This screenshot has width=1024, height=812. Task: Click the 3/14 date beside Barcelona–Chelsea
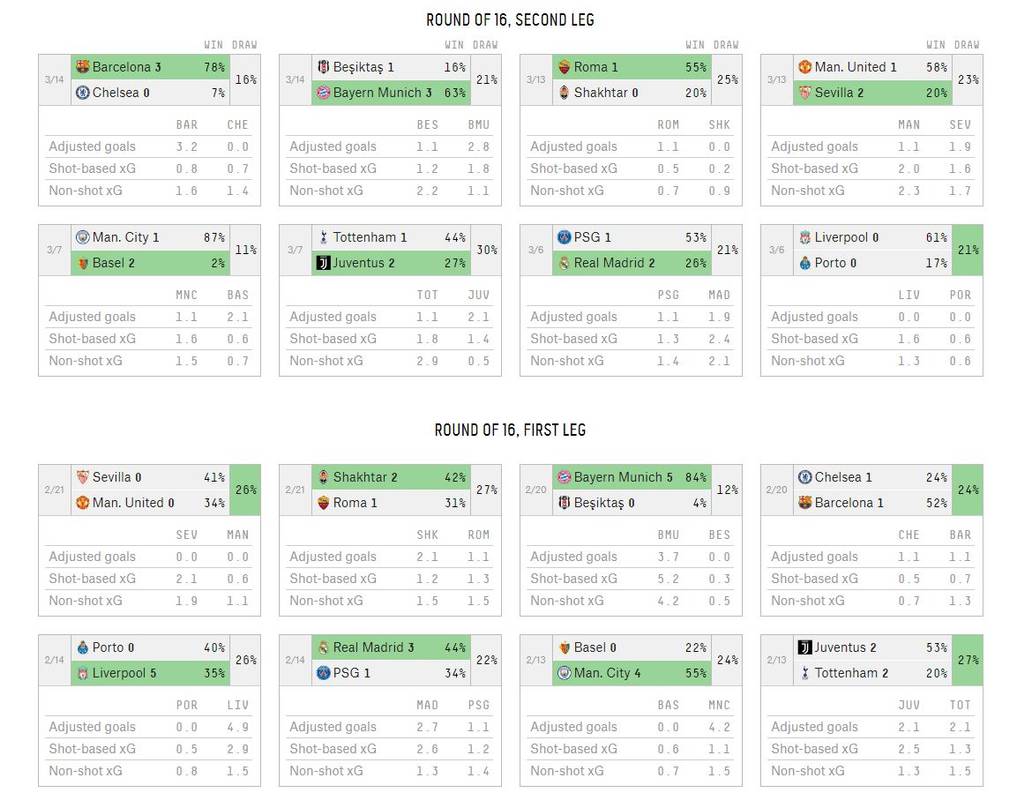point(55,80)
